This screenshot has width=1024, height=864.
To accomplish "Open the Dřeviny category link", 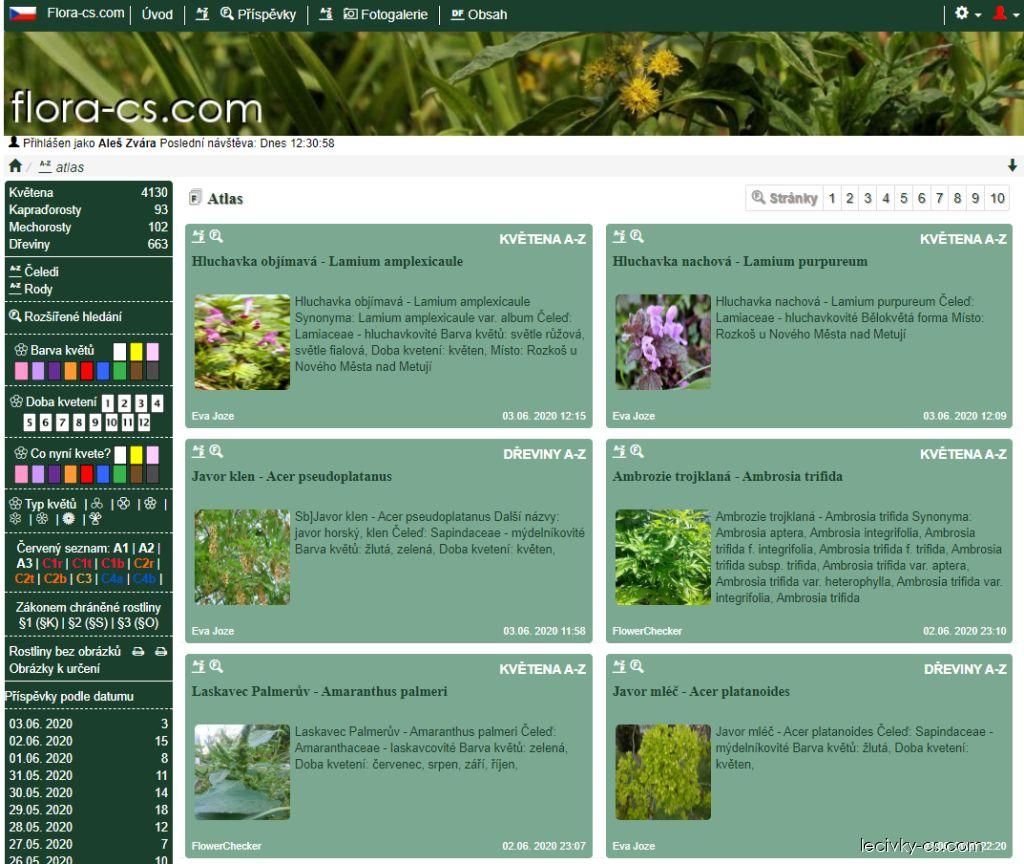I will click(32, 244).
